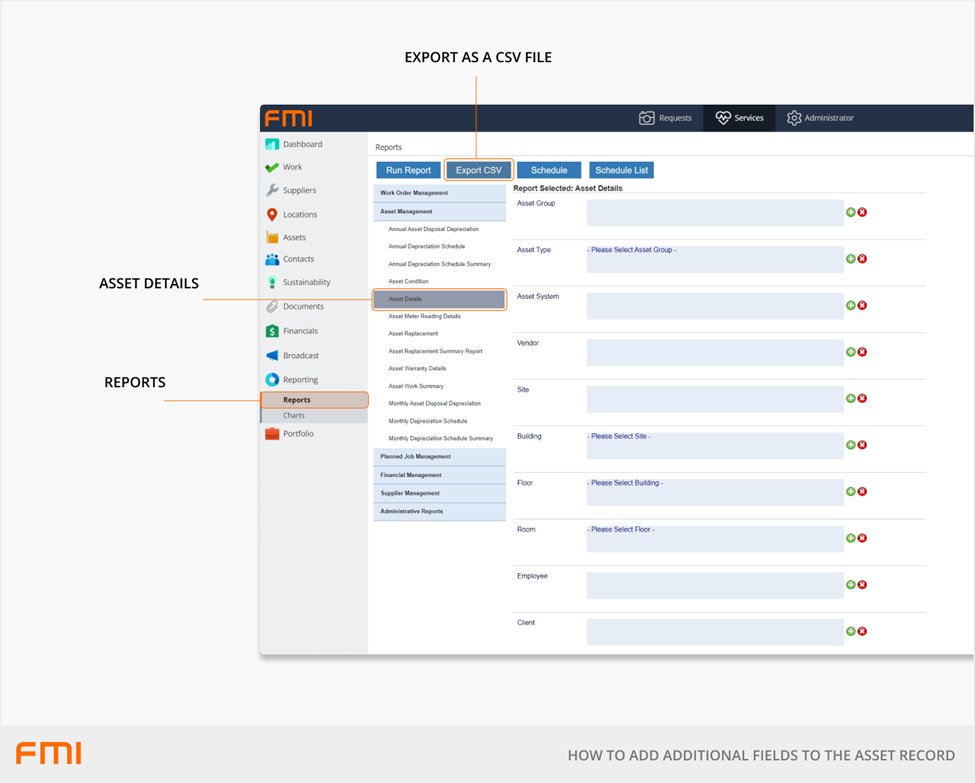975x783 pixels.
Task: Open Suppliers via the wrench icon
Action: pyautogui.click(x=272, y=190)
